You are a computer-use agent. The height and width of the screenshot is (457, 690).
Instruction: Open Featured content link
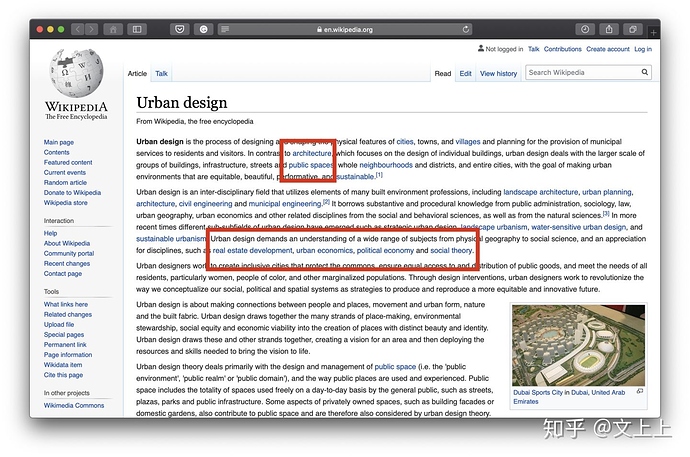[x=68, y=162]
